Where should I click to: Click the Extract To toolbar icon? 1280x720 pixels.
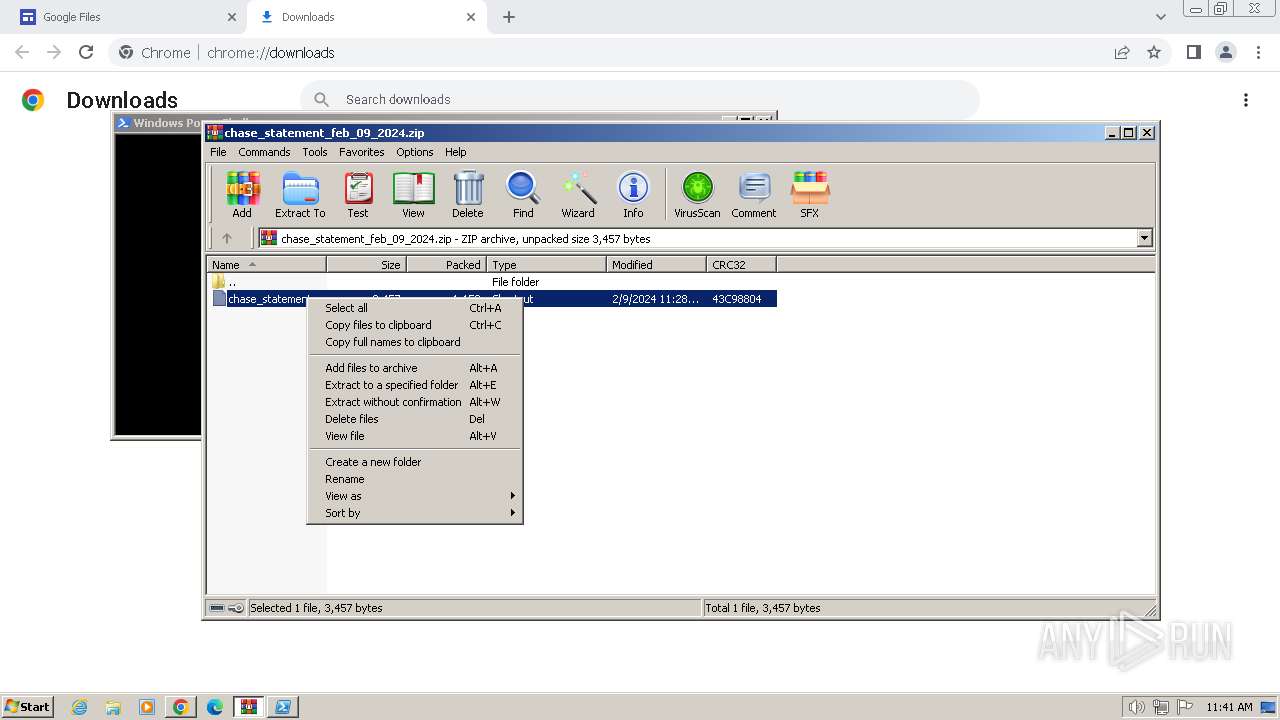[300, 194]
